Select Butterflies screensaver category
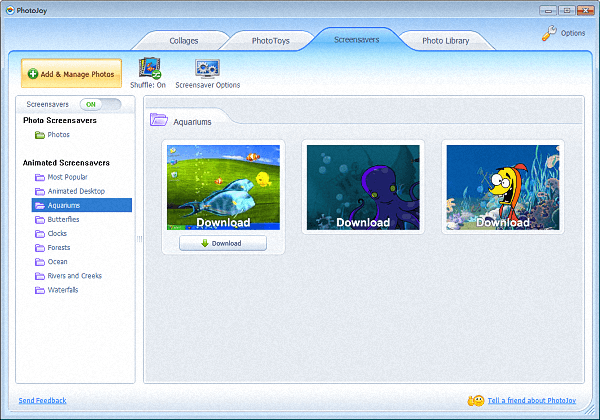This screenshot has height=420, width=600. point(63,219)
